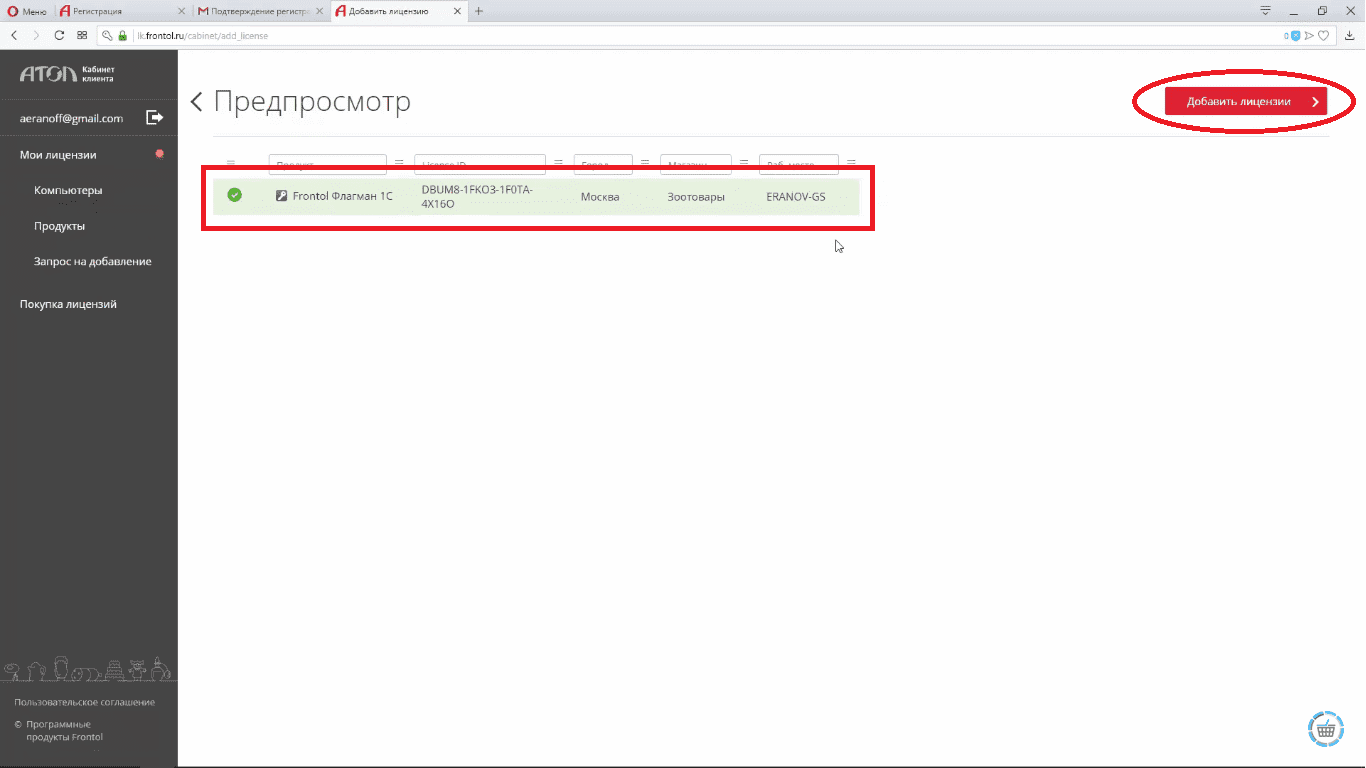Open the Компьютеры sidebar item
The height and width of the screenshot is (768, 1366).
(68, 190)
